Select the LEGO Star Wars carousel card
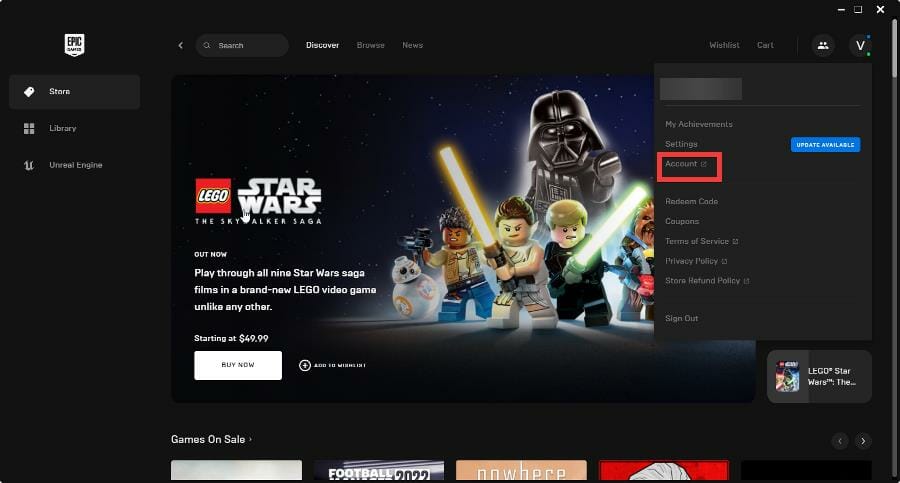 [x=819, y=376]
